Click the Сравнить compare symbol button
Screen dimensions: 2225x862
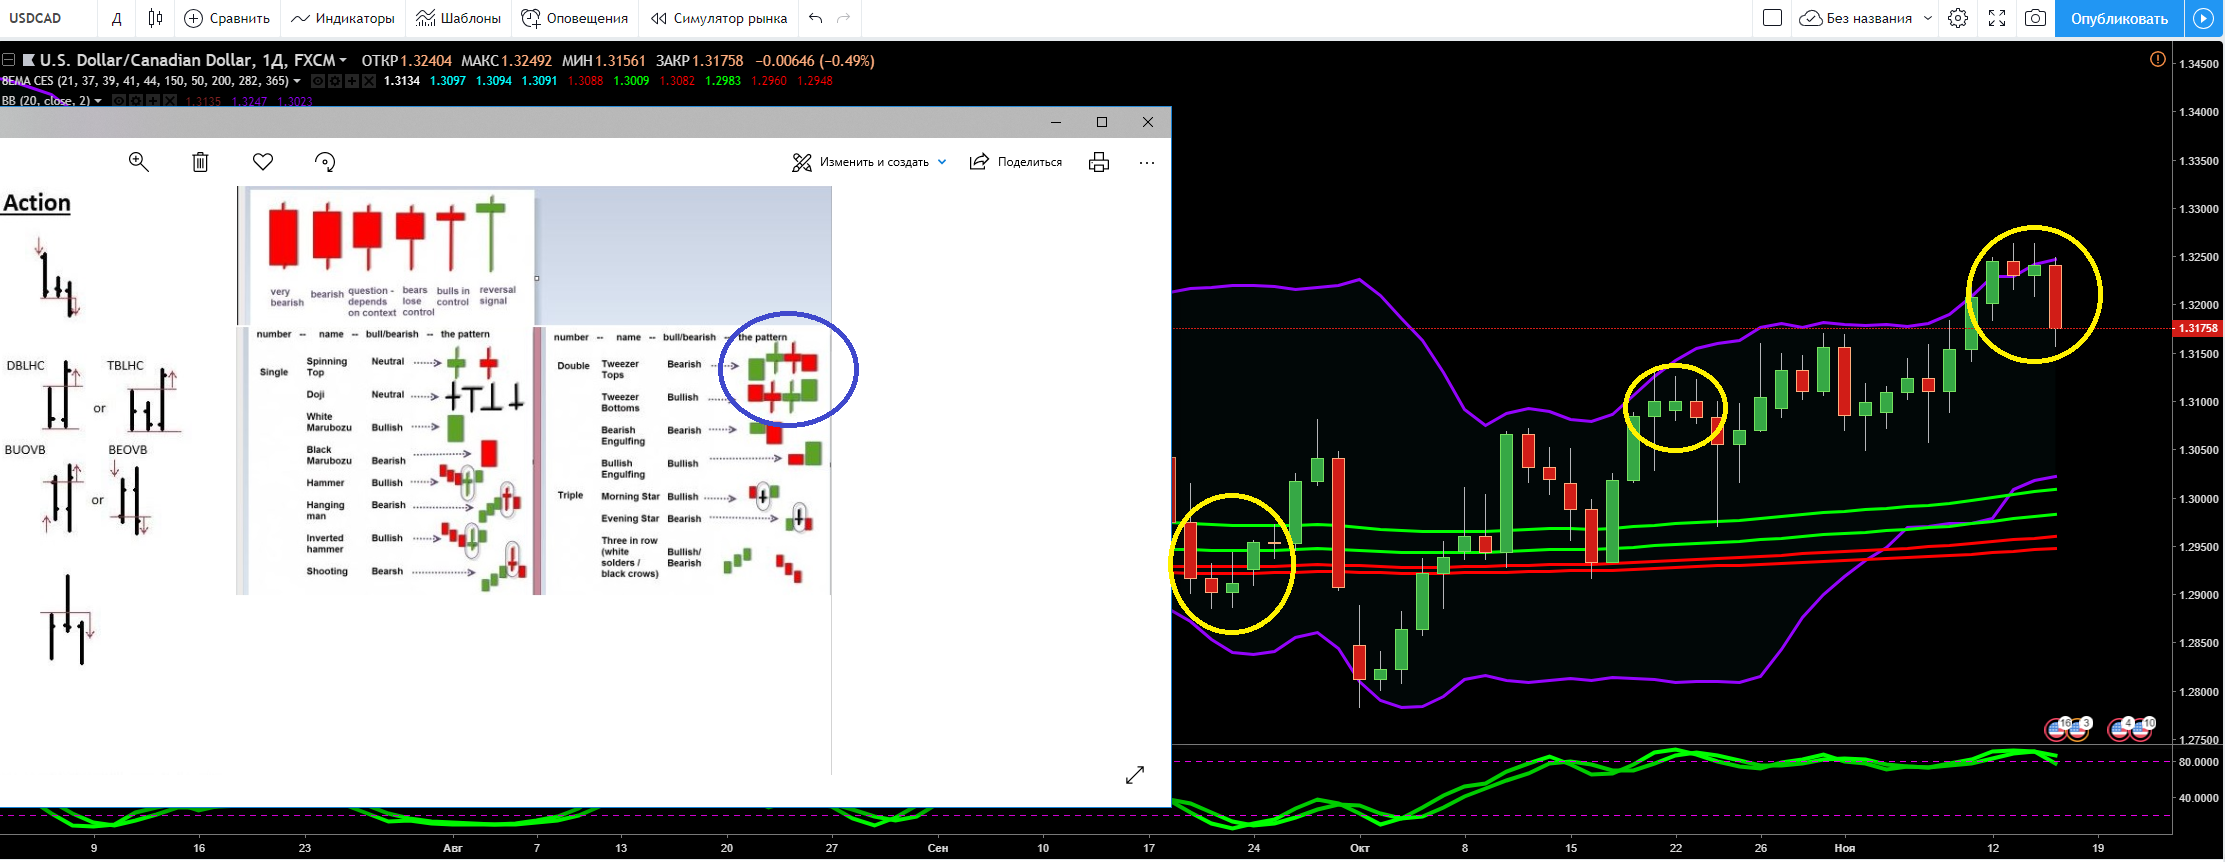click(227, 18)
